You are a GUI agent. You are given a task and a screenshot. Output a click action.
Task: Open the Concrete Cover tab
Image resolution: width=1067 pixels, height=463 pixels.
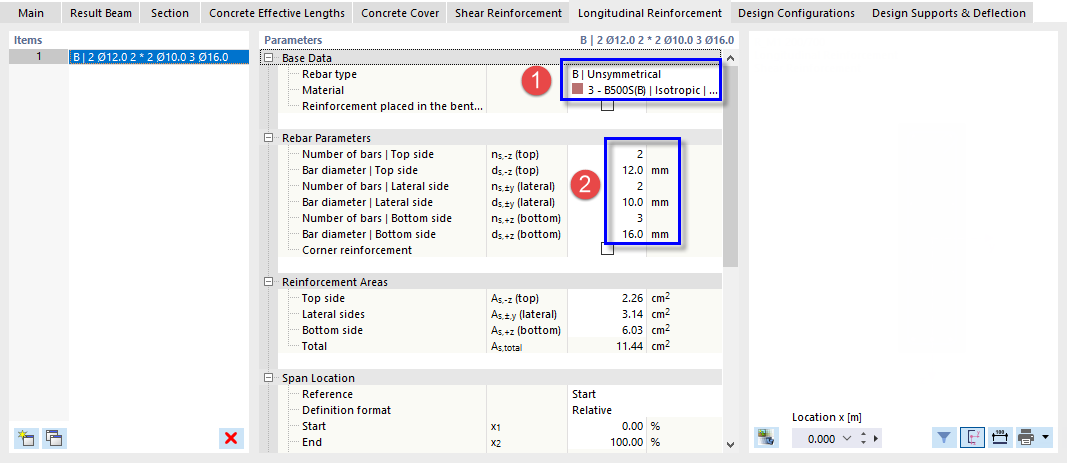[396, 13]
